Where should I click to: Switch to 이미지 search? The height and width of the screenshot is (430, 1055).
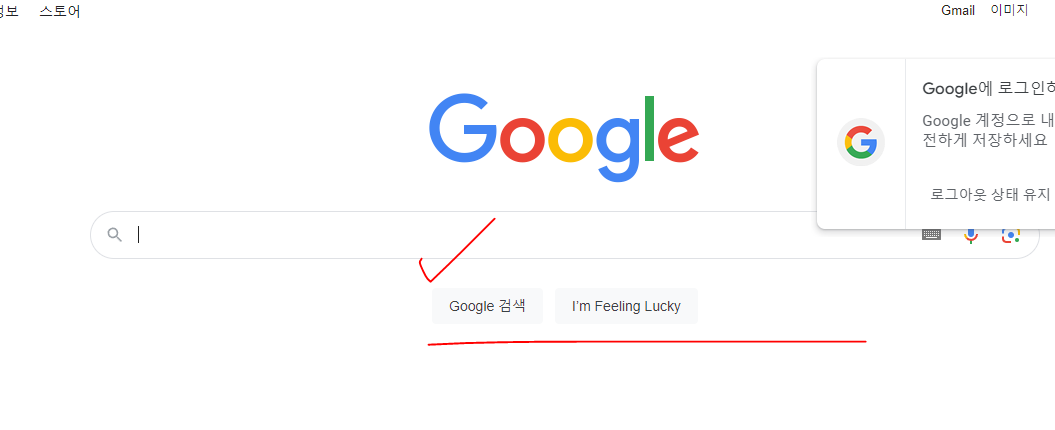click(1009, 10)
